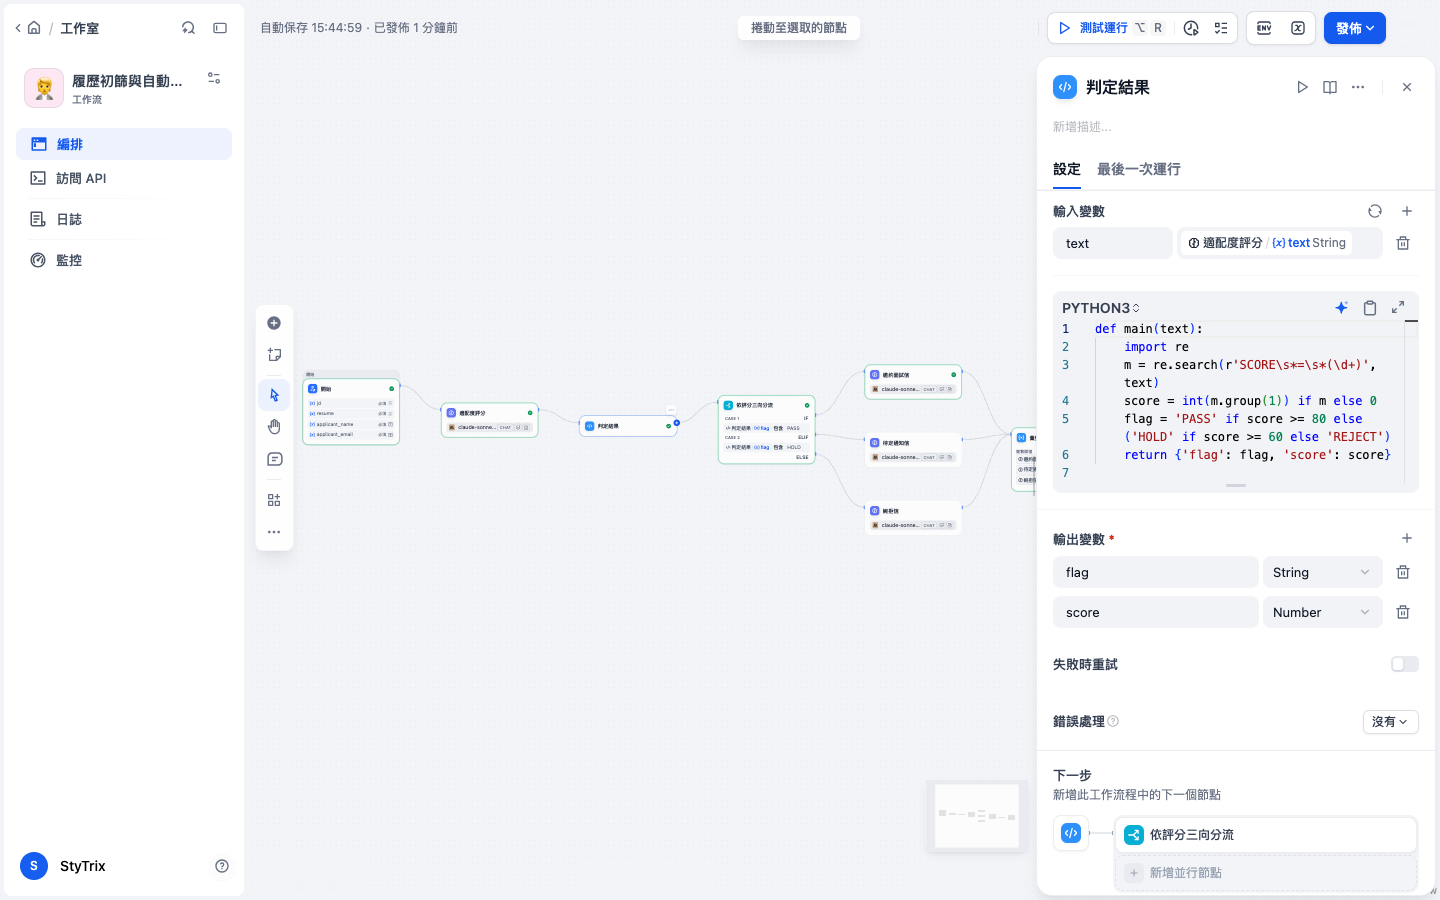The height and width of the screenshot is (900, 1440).
Task: Open the 發佈 publish dropdown
Action: (x=1355, y=28)
